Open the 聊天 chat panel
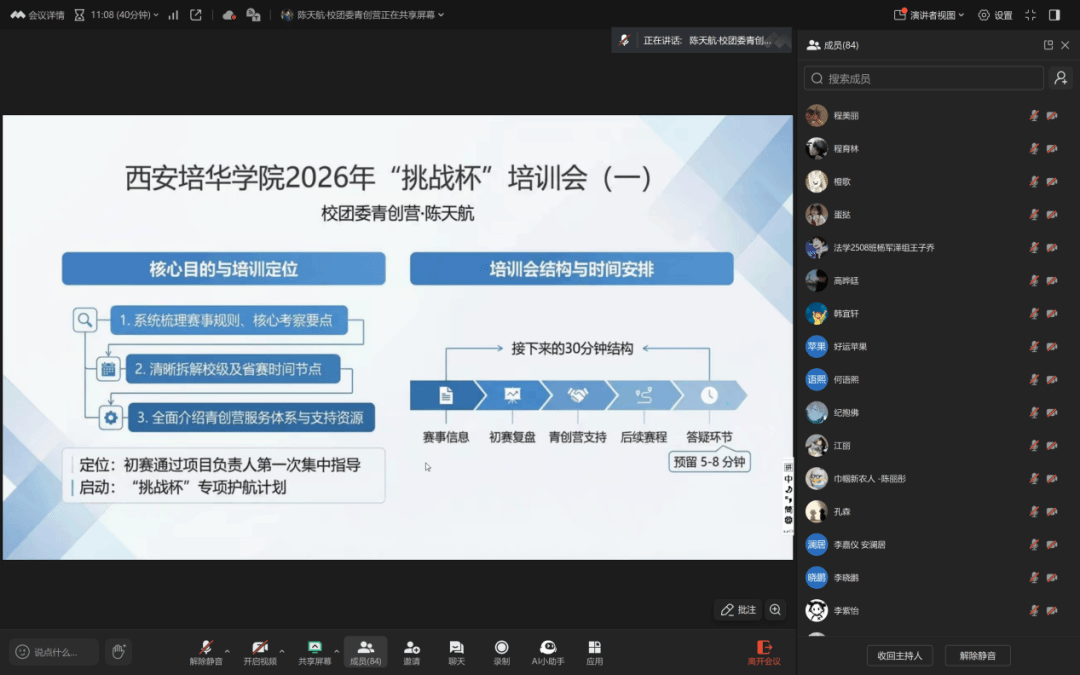Image resolution: width=1080 pixels, height=675 pixels. tap(456, 650)
